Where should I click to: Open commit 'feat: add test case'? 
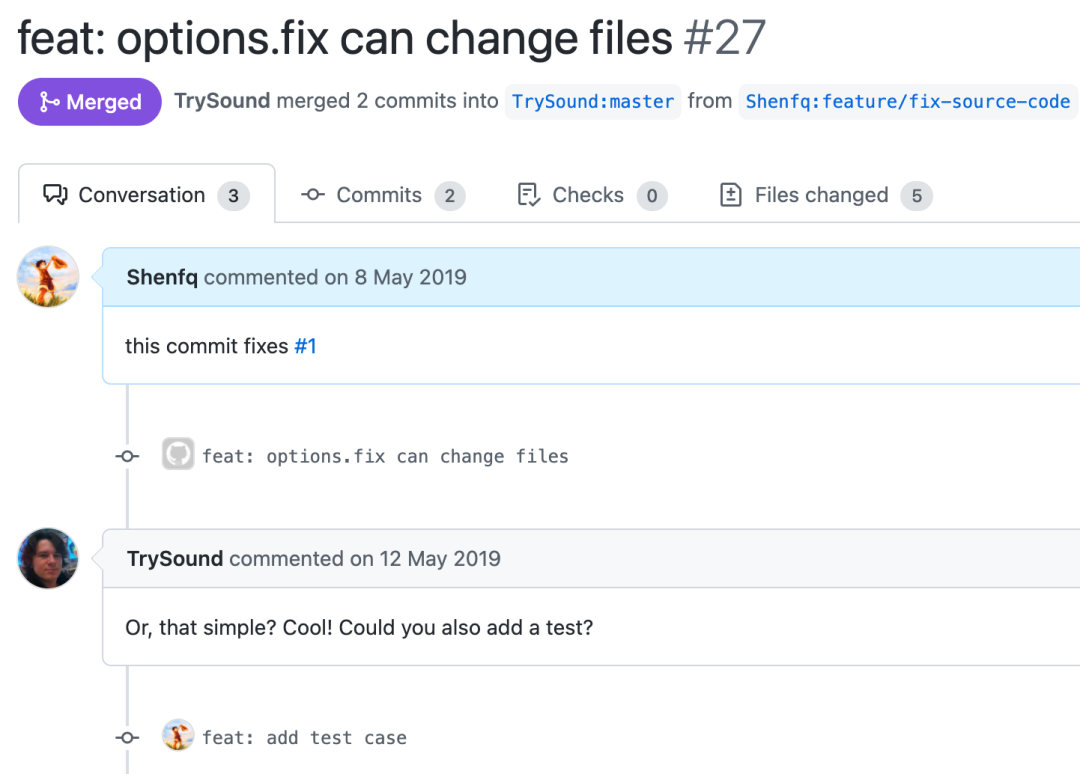[x=304, y=738]
